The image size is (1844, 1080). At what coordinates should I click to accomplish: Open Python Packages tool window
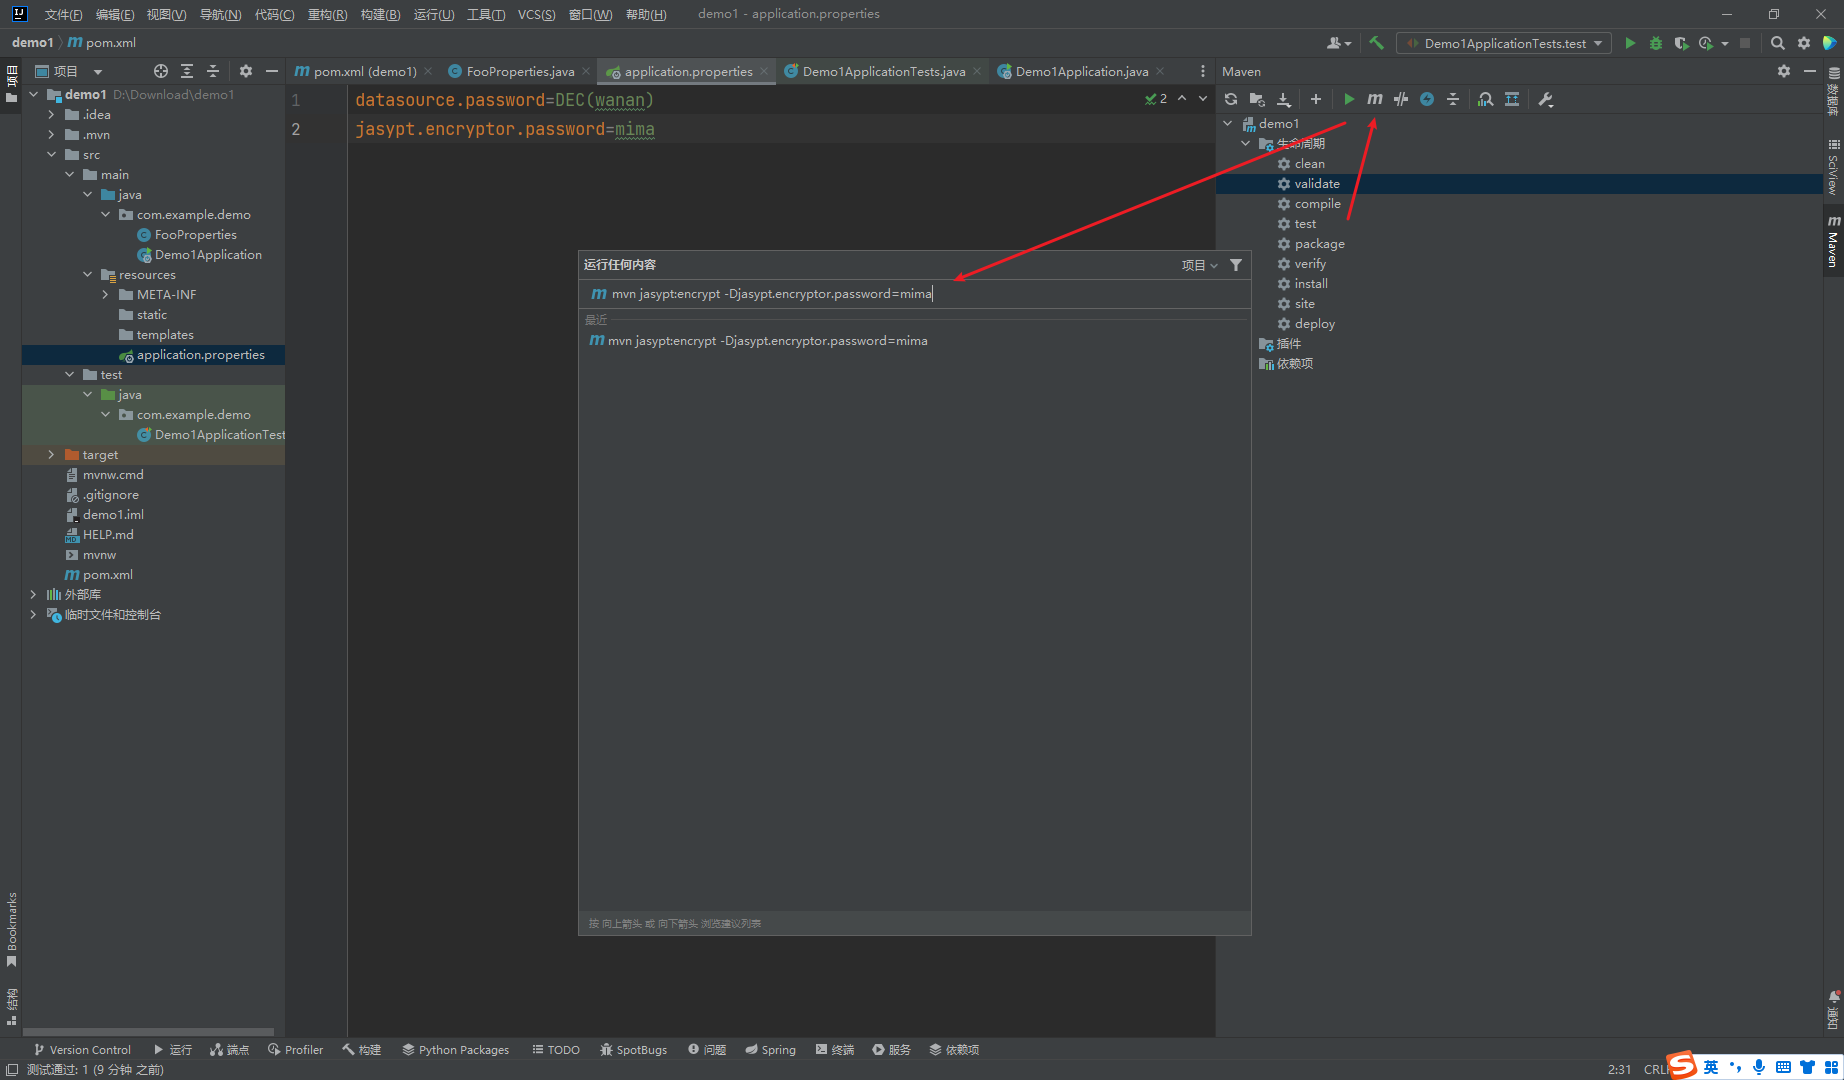pyautogui.click(x=456, y=1049)
